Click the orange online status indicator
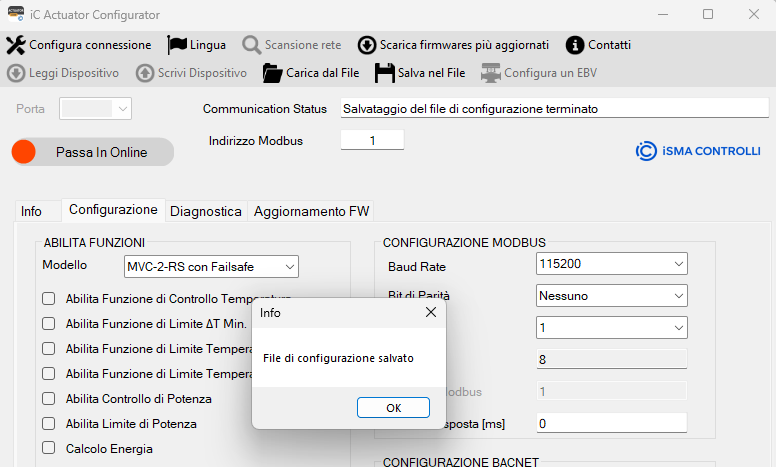 pyautogui.click(x=24, y=152)
